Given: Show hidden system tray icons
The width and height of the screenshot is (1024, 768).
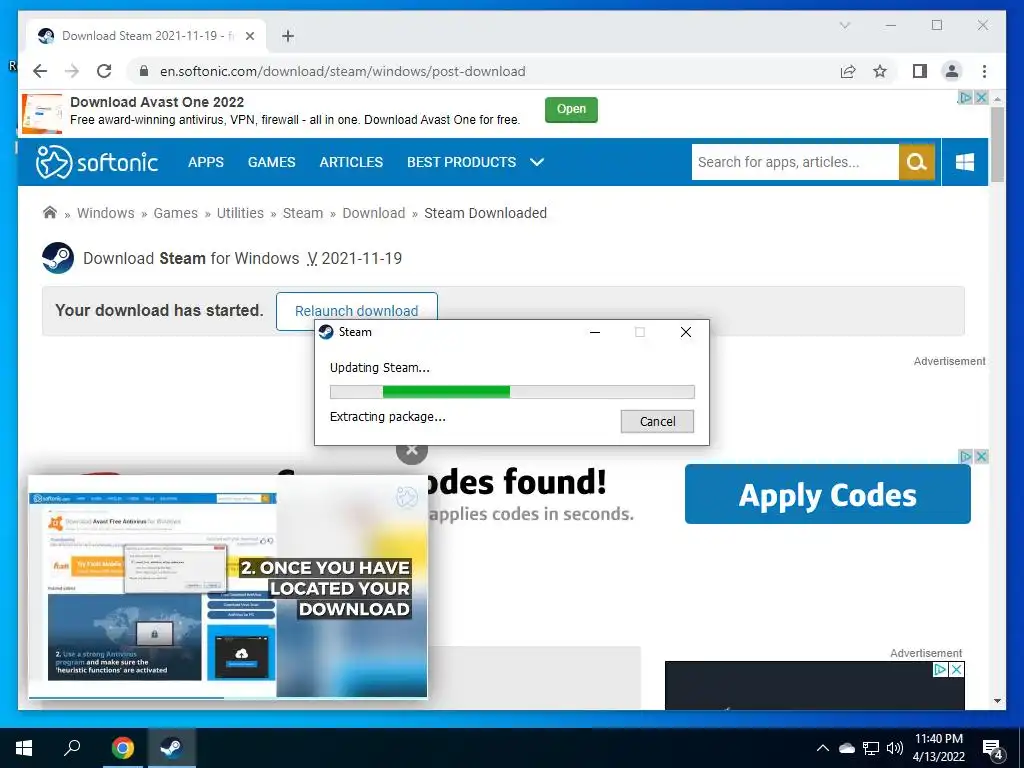Looking at the screenshot, I should coord(823,748).
